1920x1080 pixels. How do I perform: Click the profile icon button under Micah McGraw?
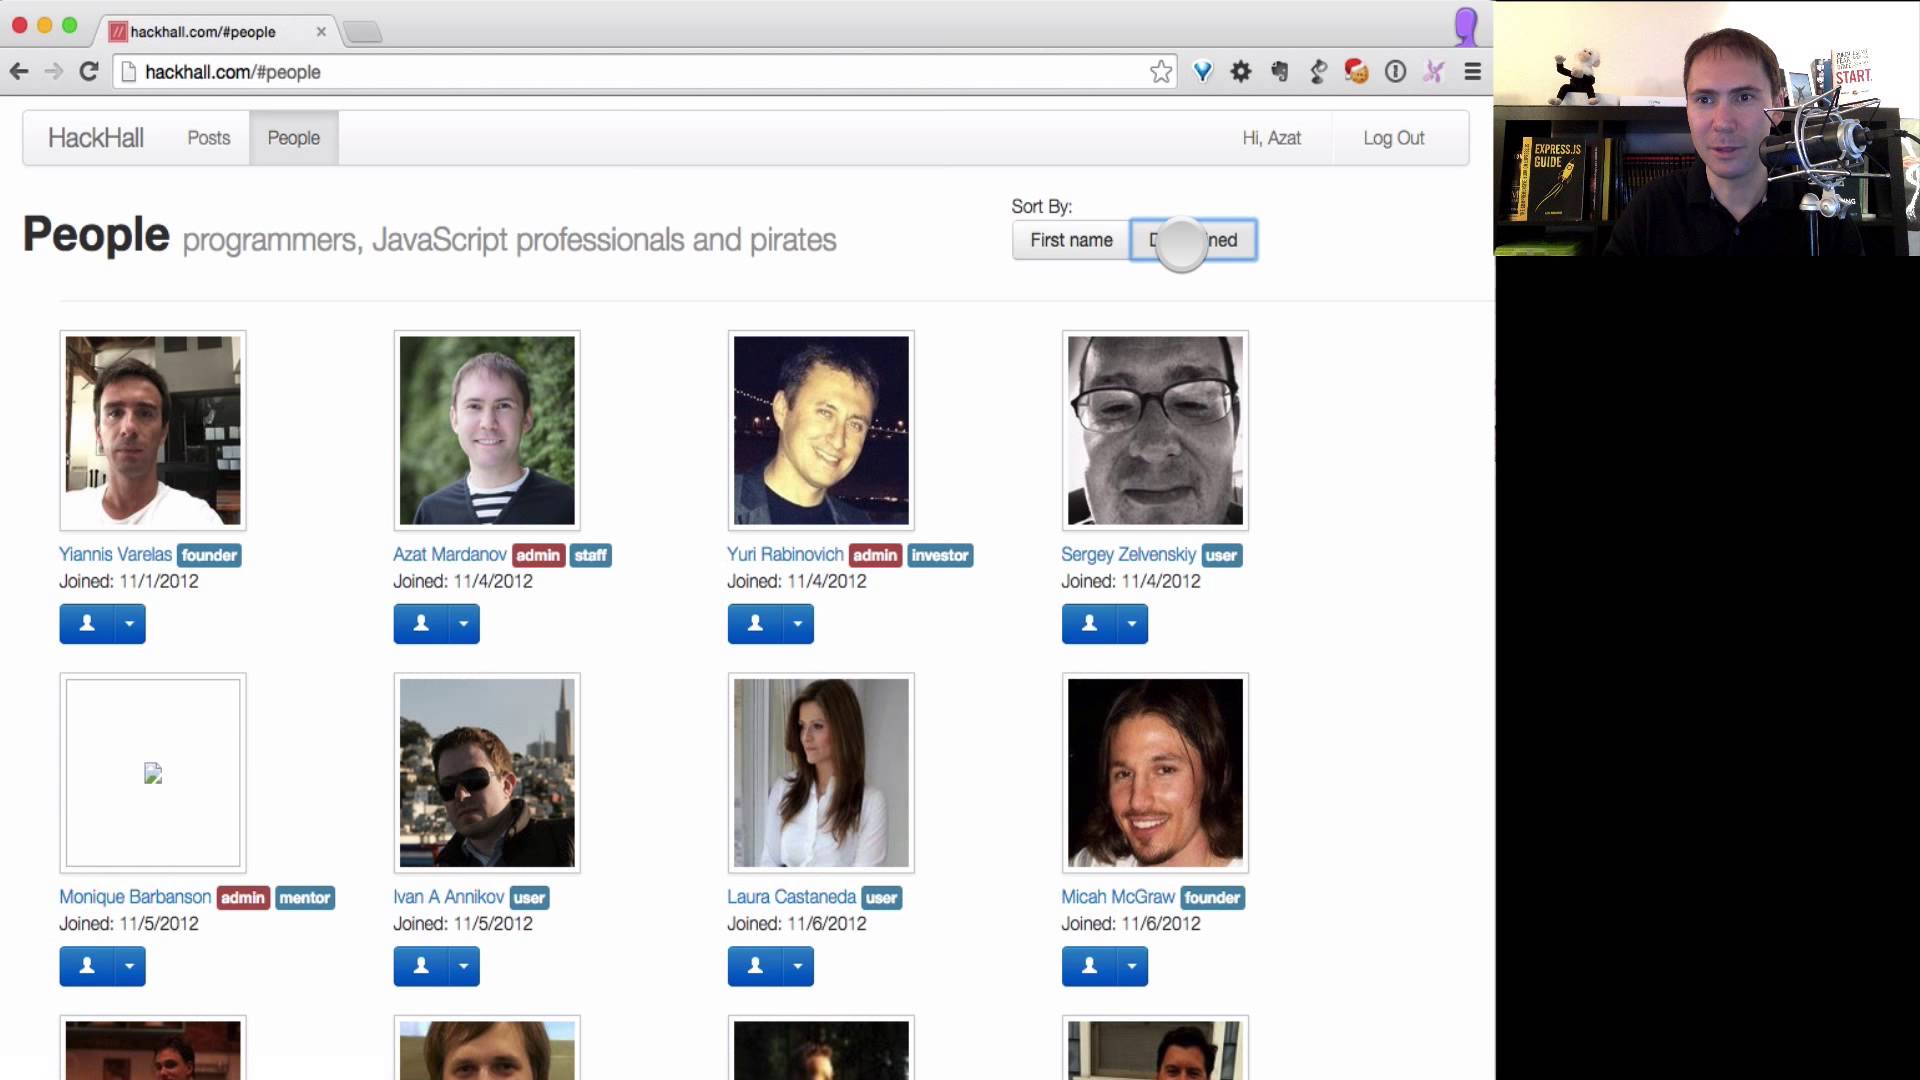click(x=1089, y=966)
